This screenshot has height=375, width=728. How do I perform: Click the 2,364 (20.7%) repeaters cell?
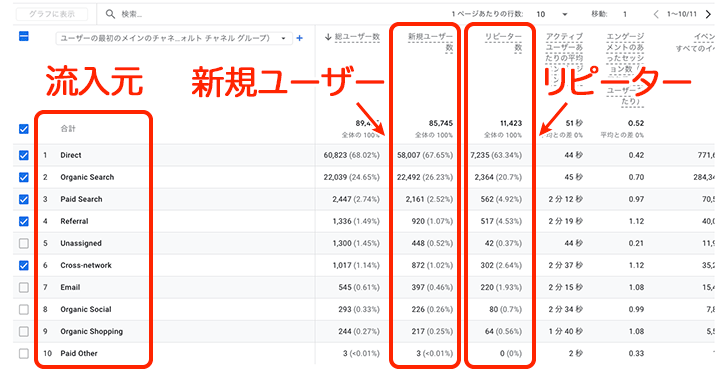coord(498,177)
